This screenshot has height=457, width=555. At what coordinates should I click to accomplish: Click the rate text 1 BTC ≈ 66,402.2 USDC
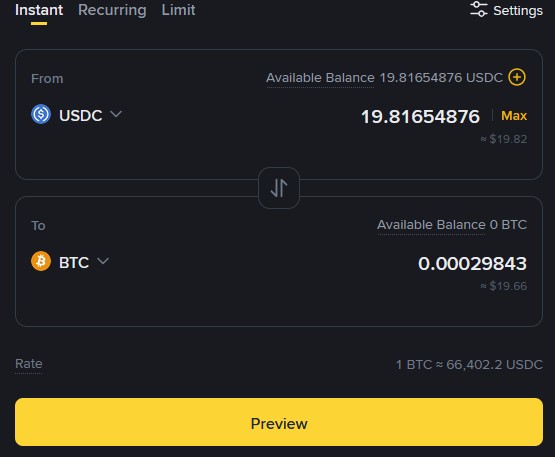[469, 365]
